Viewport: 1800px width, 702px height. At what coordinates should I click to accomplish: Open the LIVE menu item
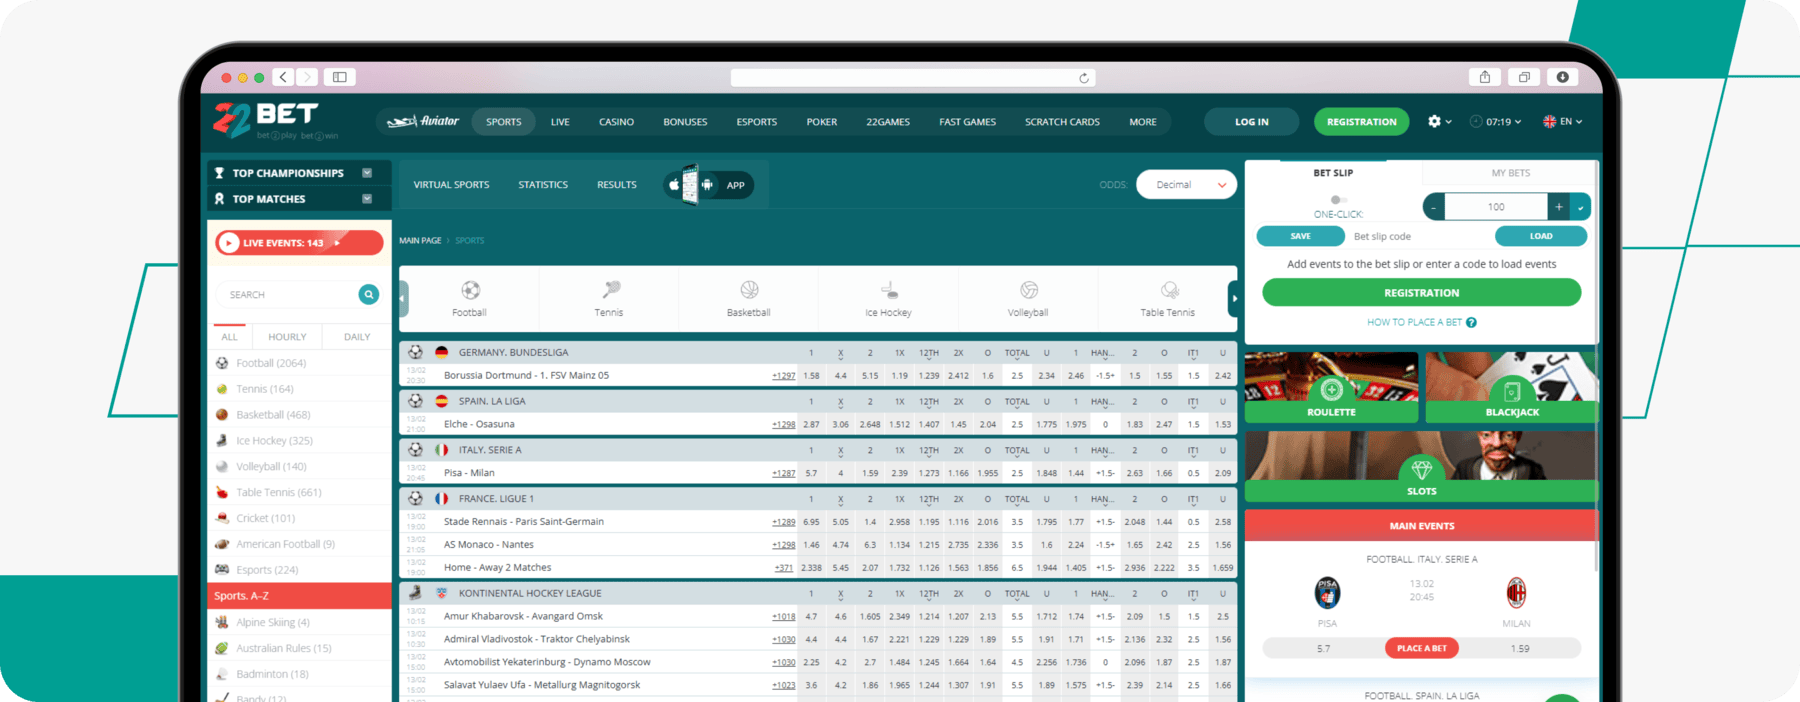pos(560,122)
